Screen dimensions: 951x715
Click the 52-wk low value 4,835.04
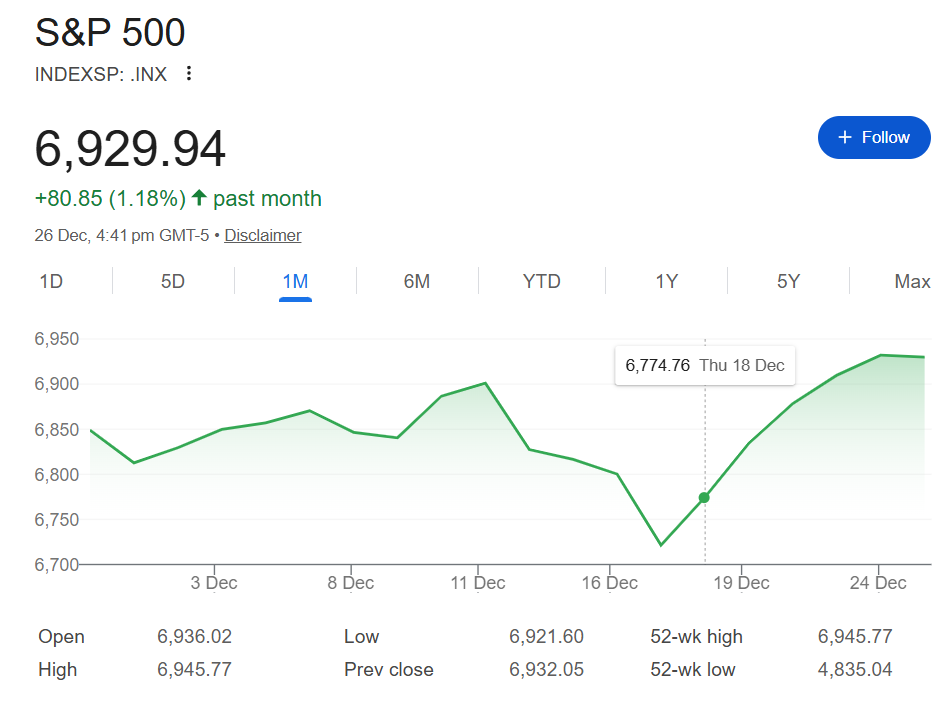(x=854, y=669)
